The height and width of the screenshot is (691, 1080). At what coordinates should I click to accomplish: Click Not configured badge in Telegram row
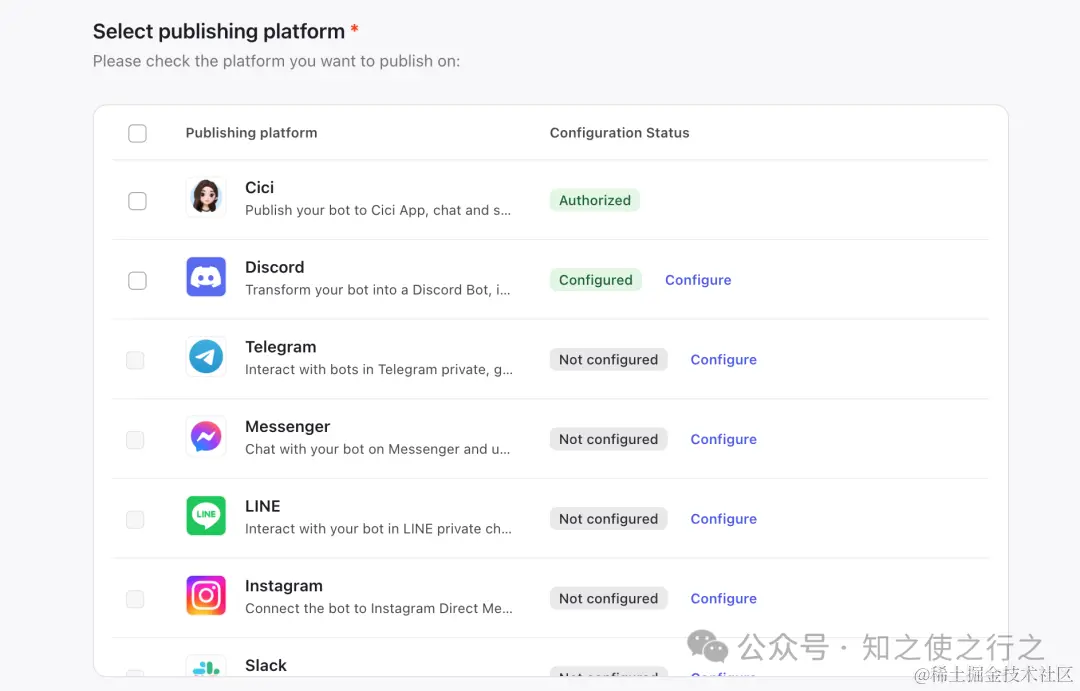pyautogui.click(x=608, y=360)
